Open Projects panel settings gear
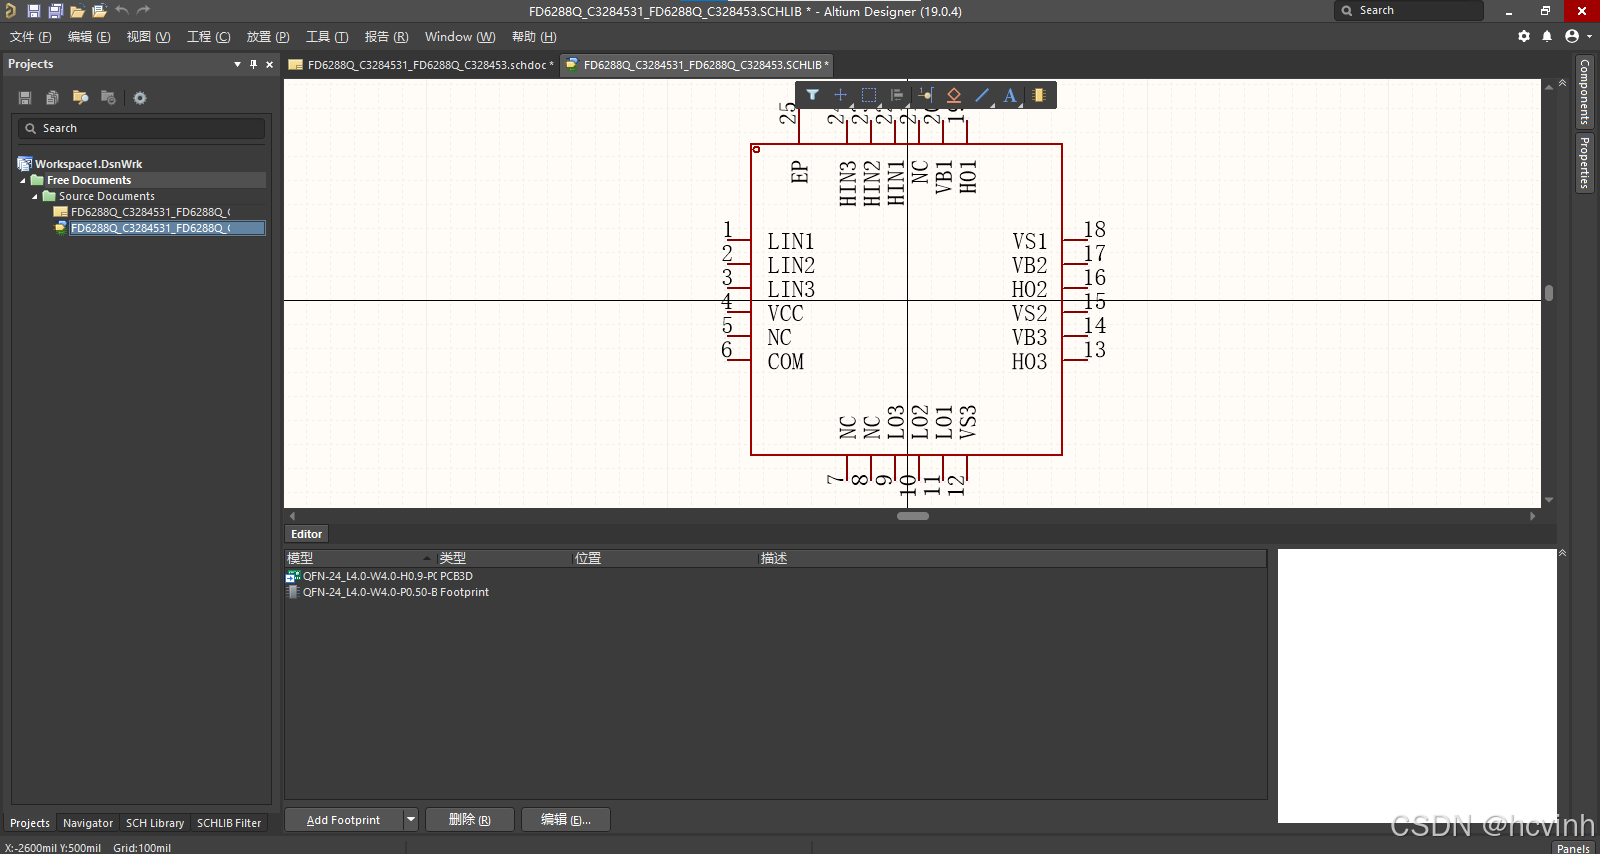 140,98
